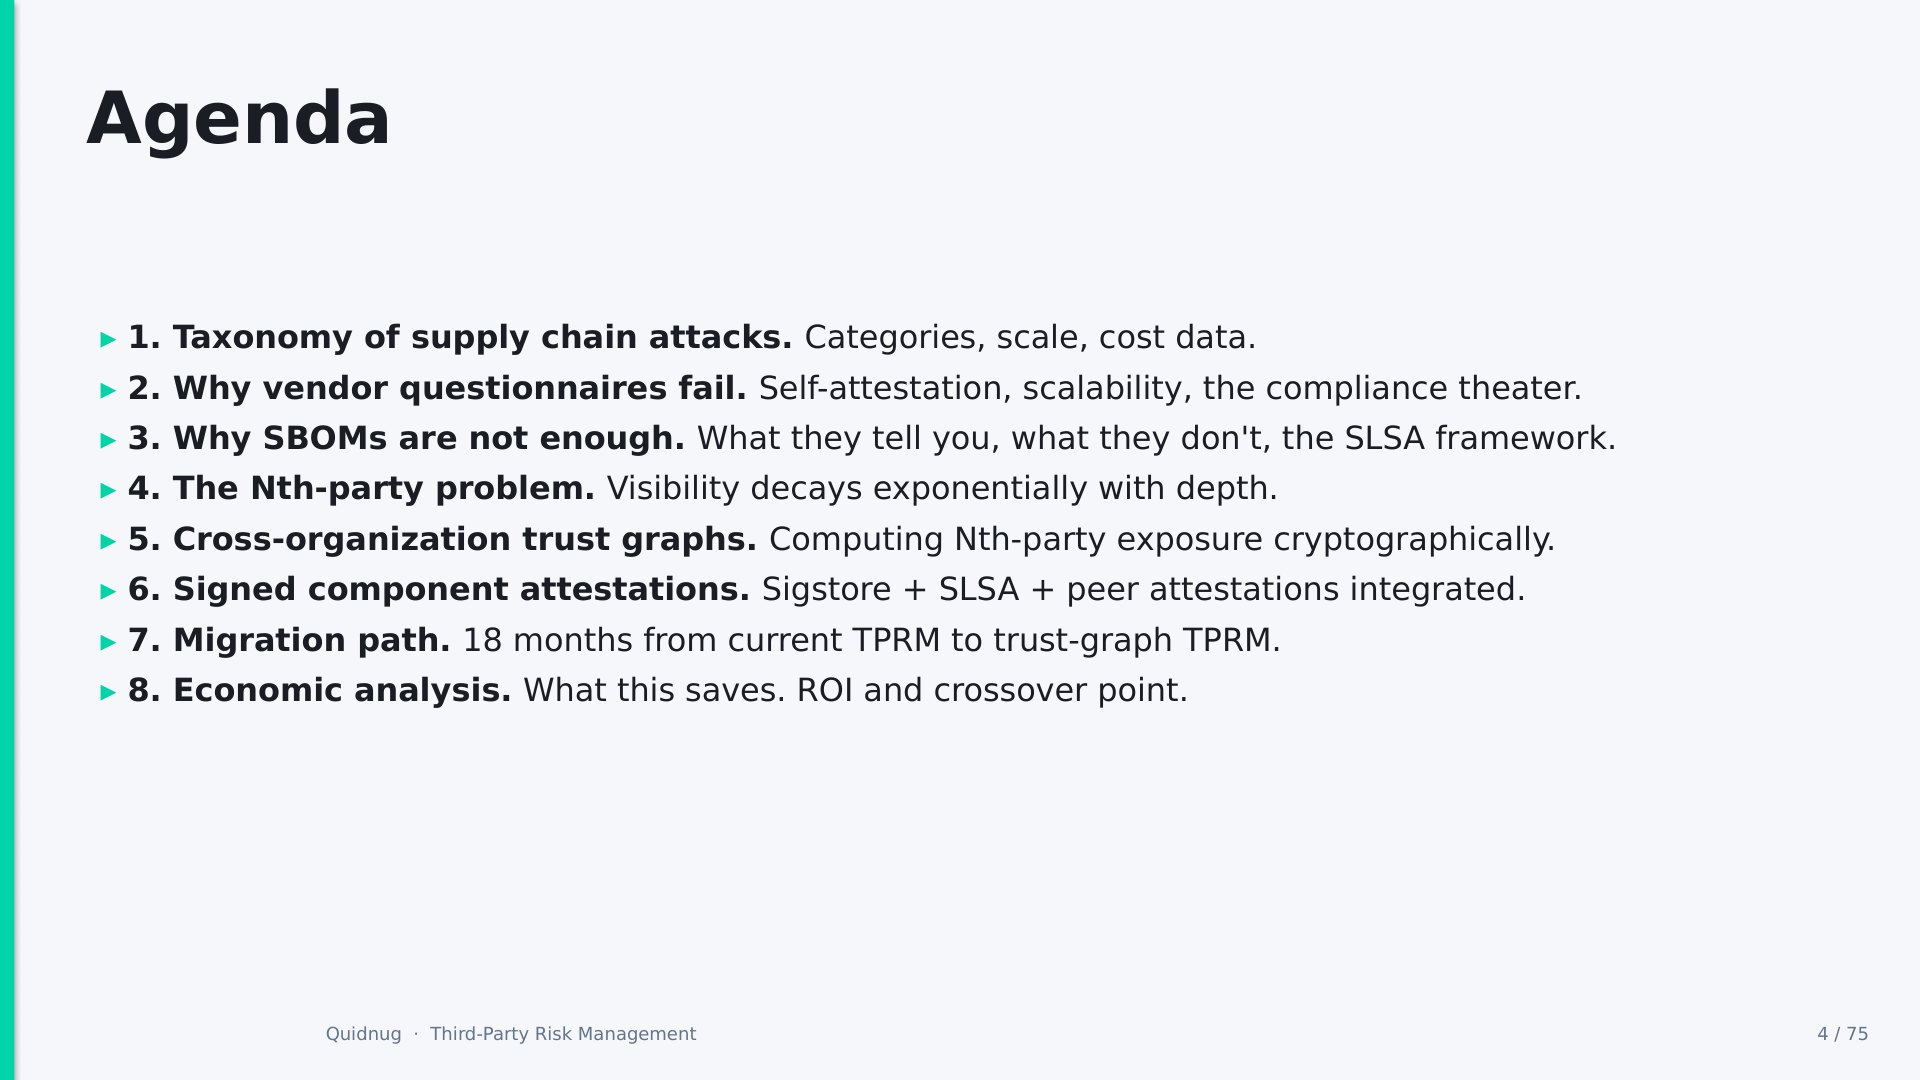Click the triangle bullet before Cross-organization trust graphs
The width and height of the screenshot is (1920, 1080).
tap(109, 542)
